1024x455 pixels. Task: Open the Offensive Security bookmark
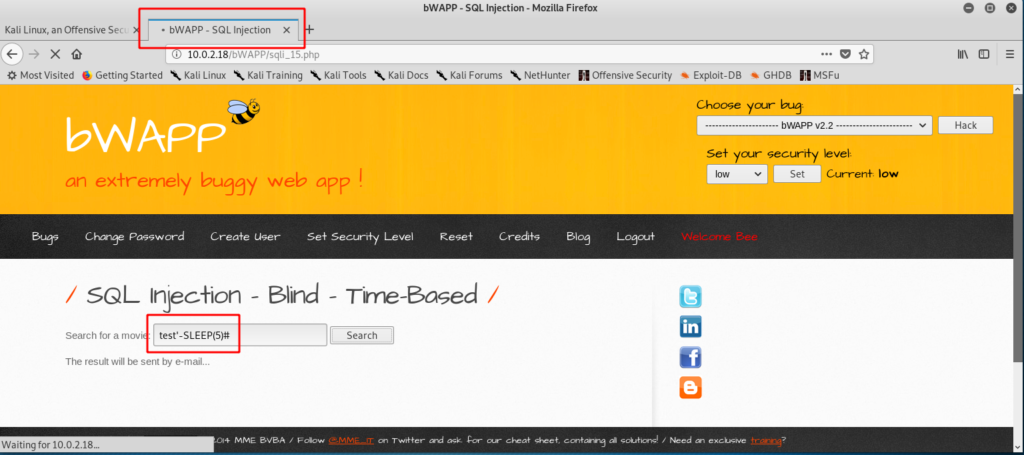point(625,75)
